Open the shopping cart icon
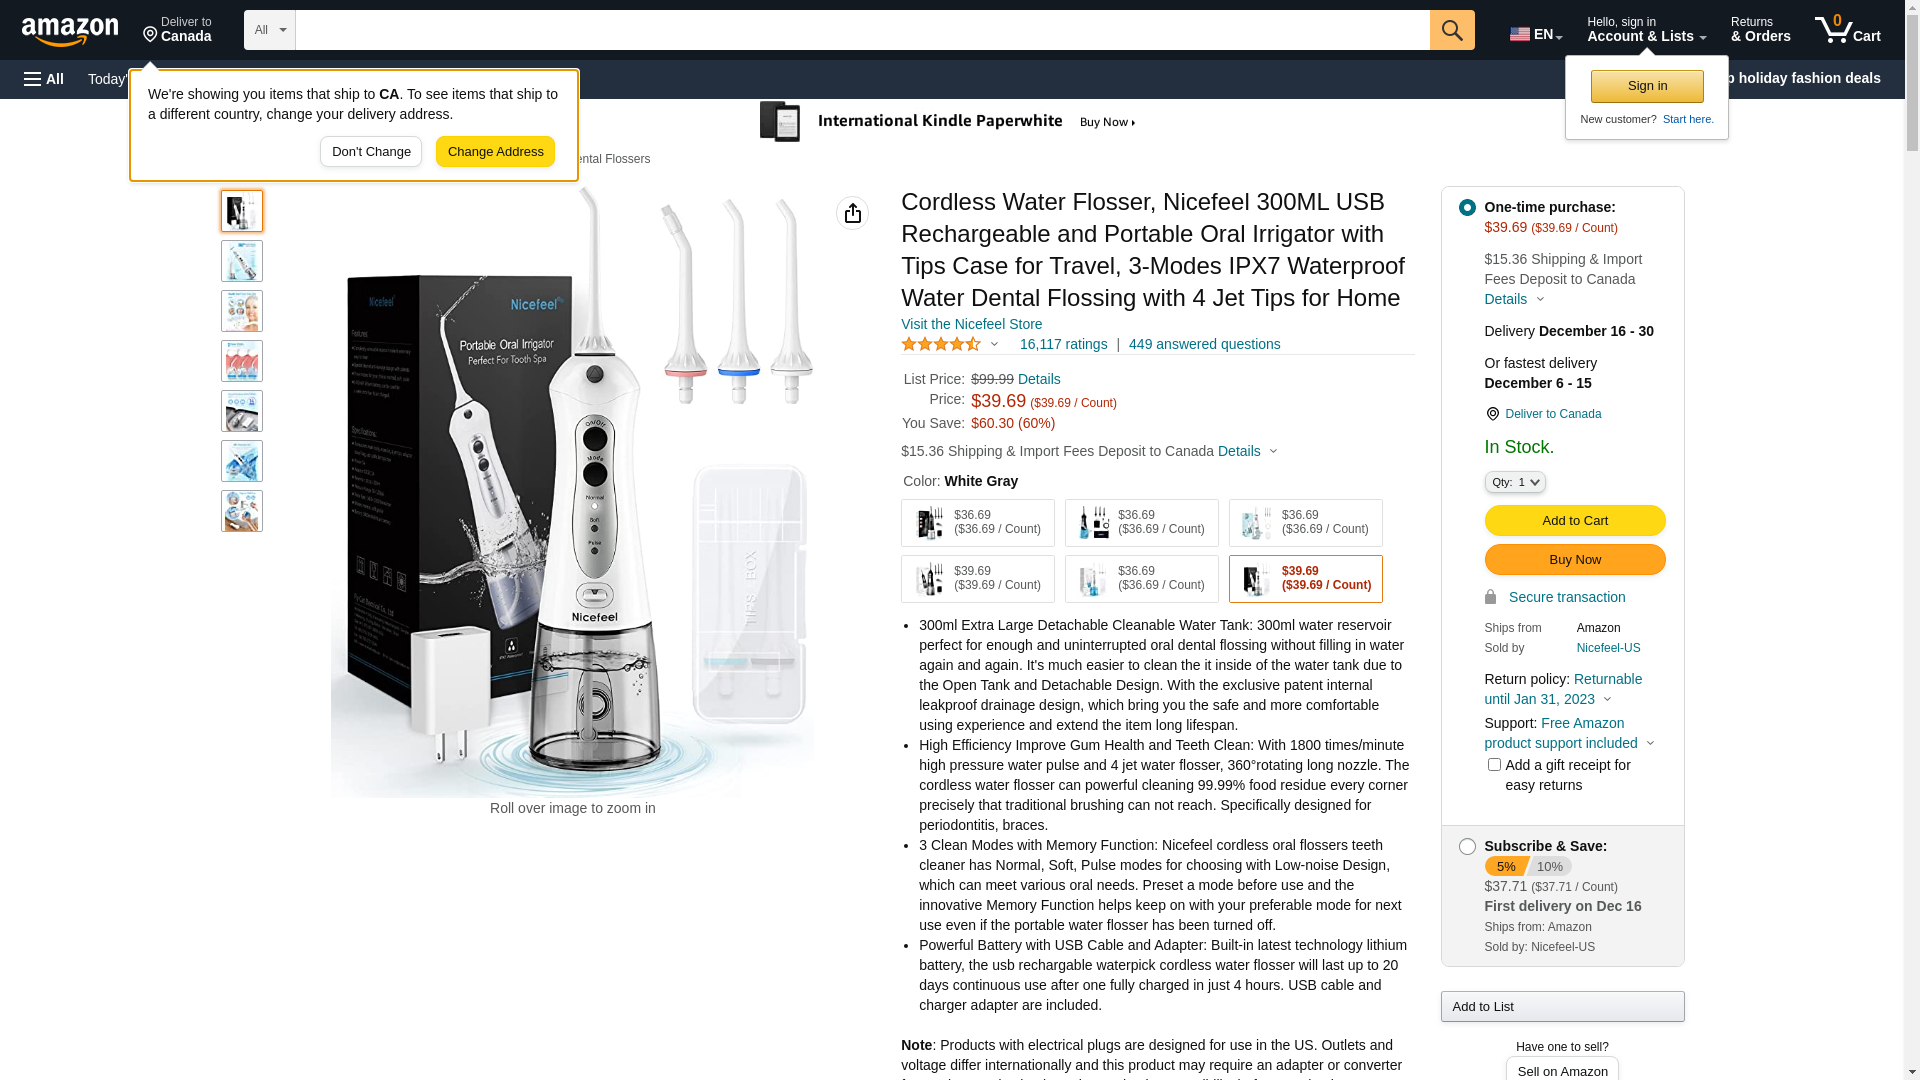Viewport: 1920px width, 1080px height. point(1847,30)
